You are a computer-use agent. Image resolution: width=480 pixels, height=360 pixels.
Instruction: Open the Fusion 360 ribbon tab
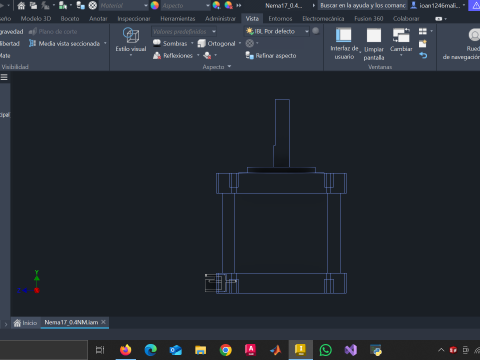(368, 19)
